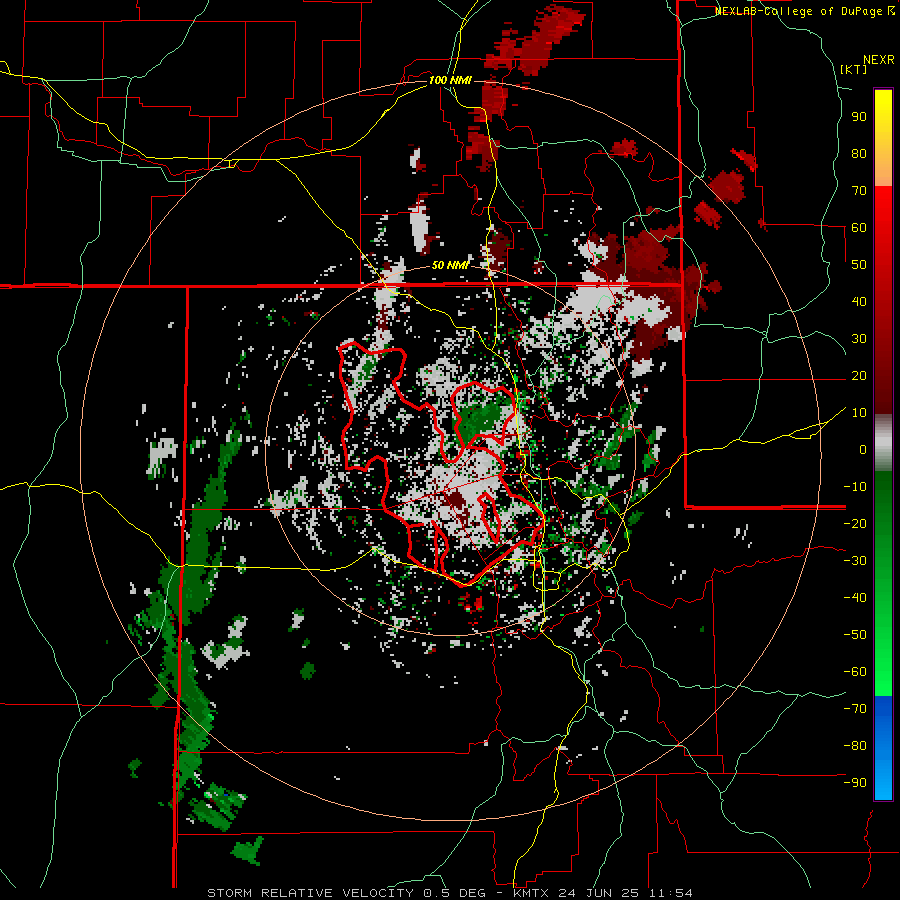Screen dimensions: 900x900
Task: Click the STORM RELATIVE VELOCITY caption text
Action: coord(310,893)
